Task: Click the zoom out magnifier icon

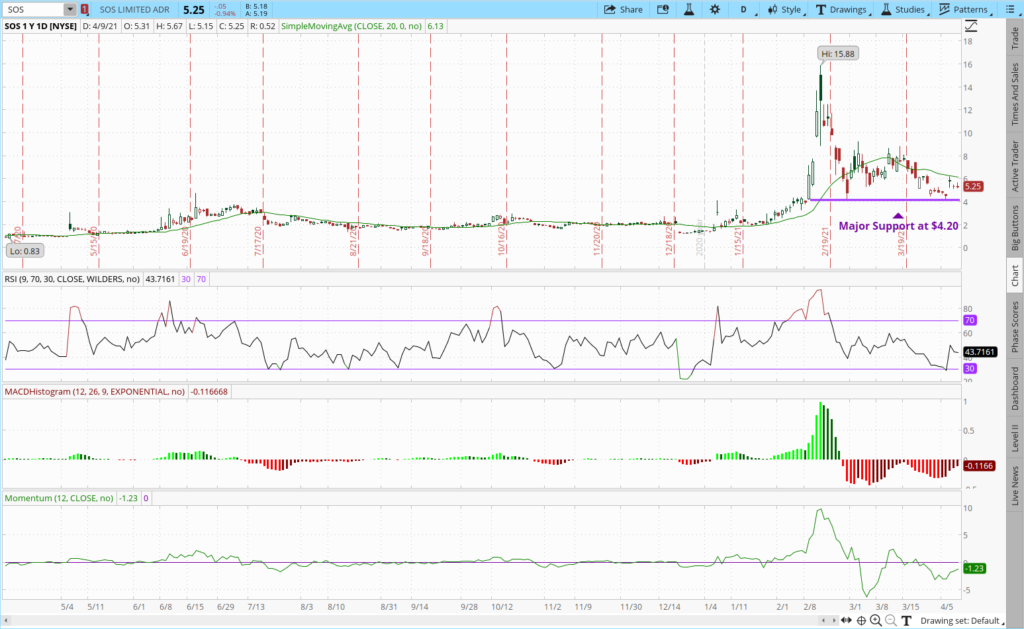Action: click(891, 621)
